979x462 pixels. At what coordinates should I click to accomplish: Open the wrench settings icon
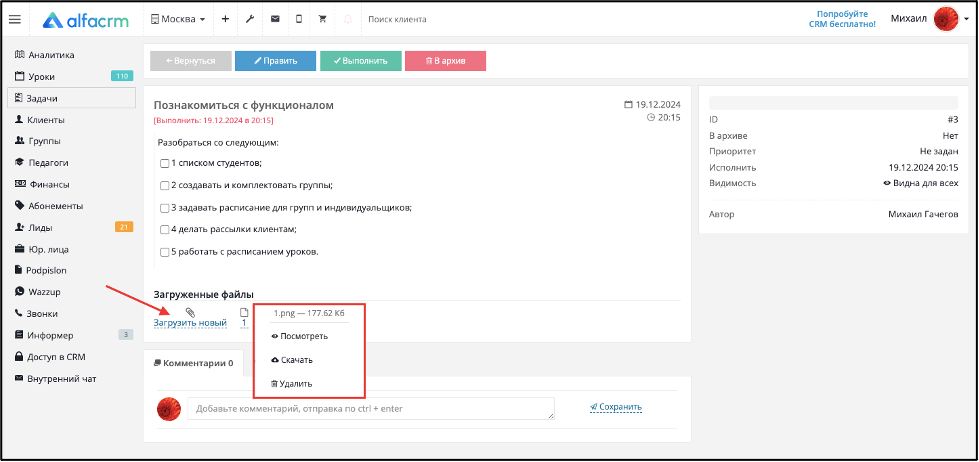pyautogui.click(x=250, y=19)
